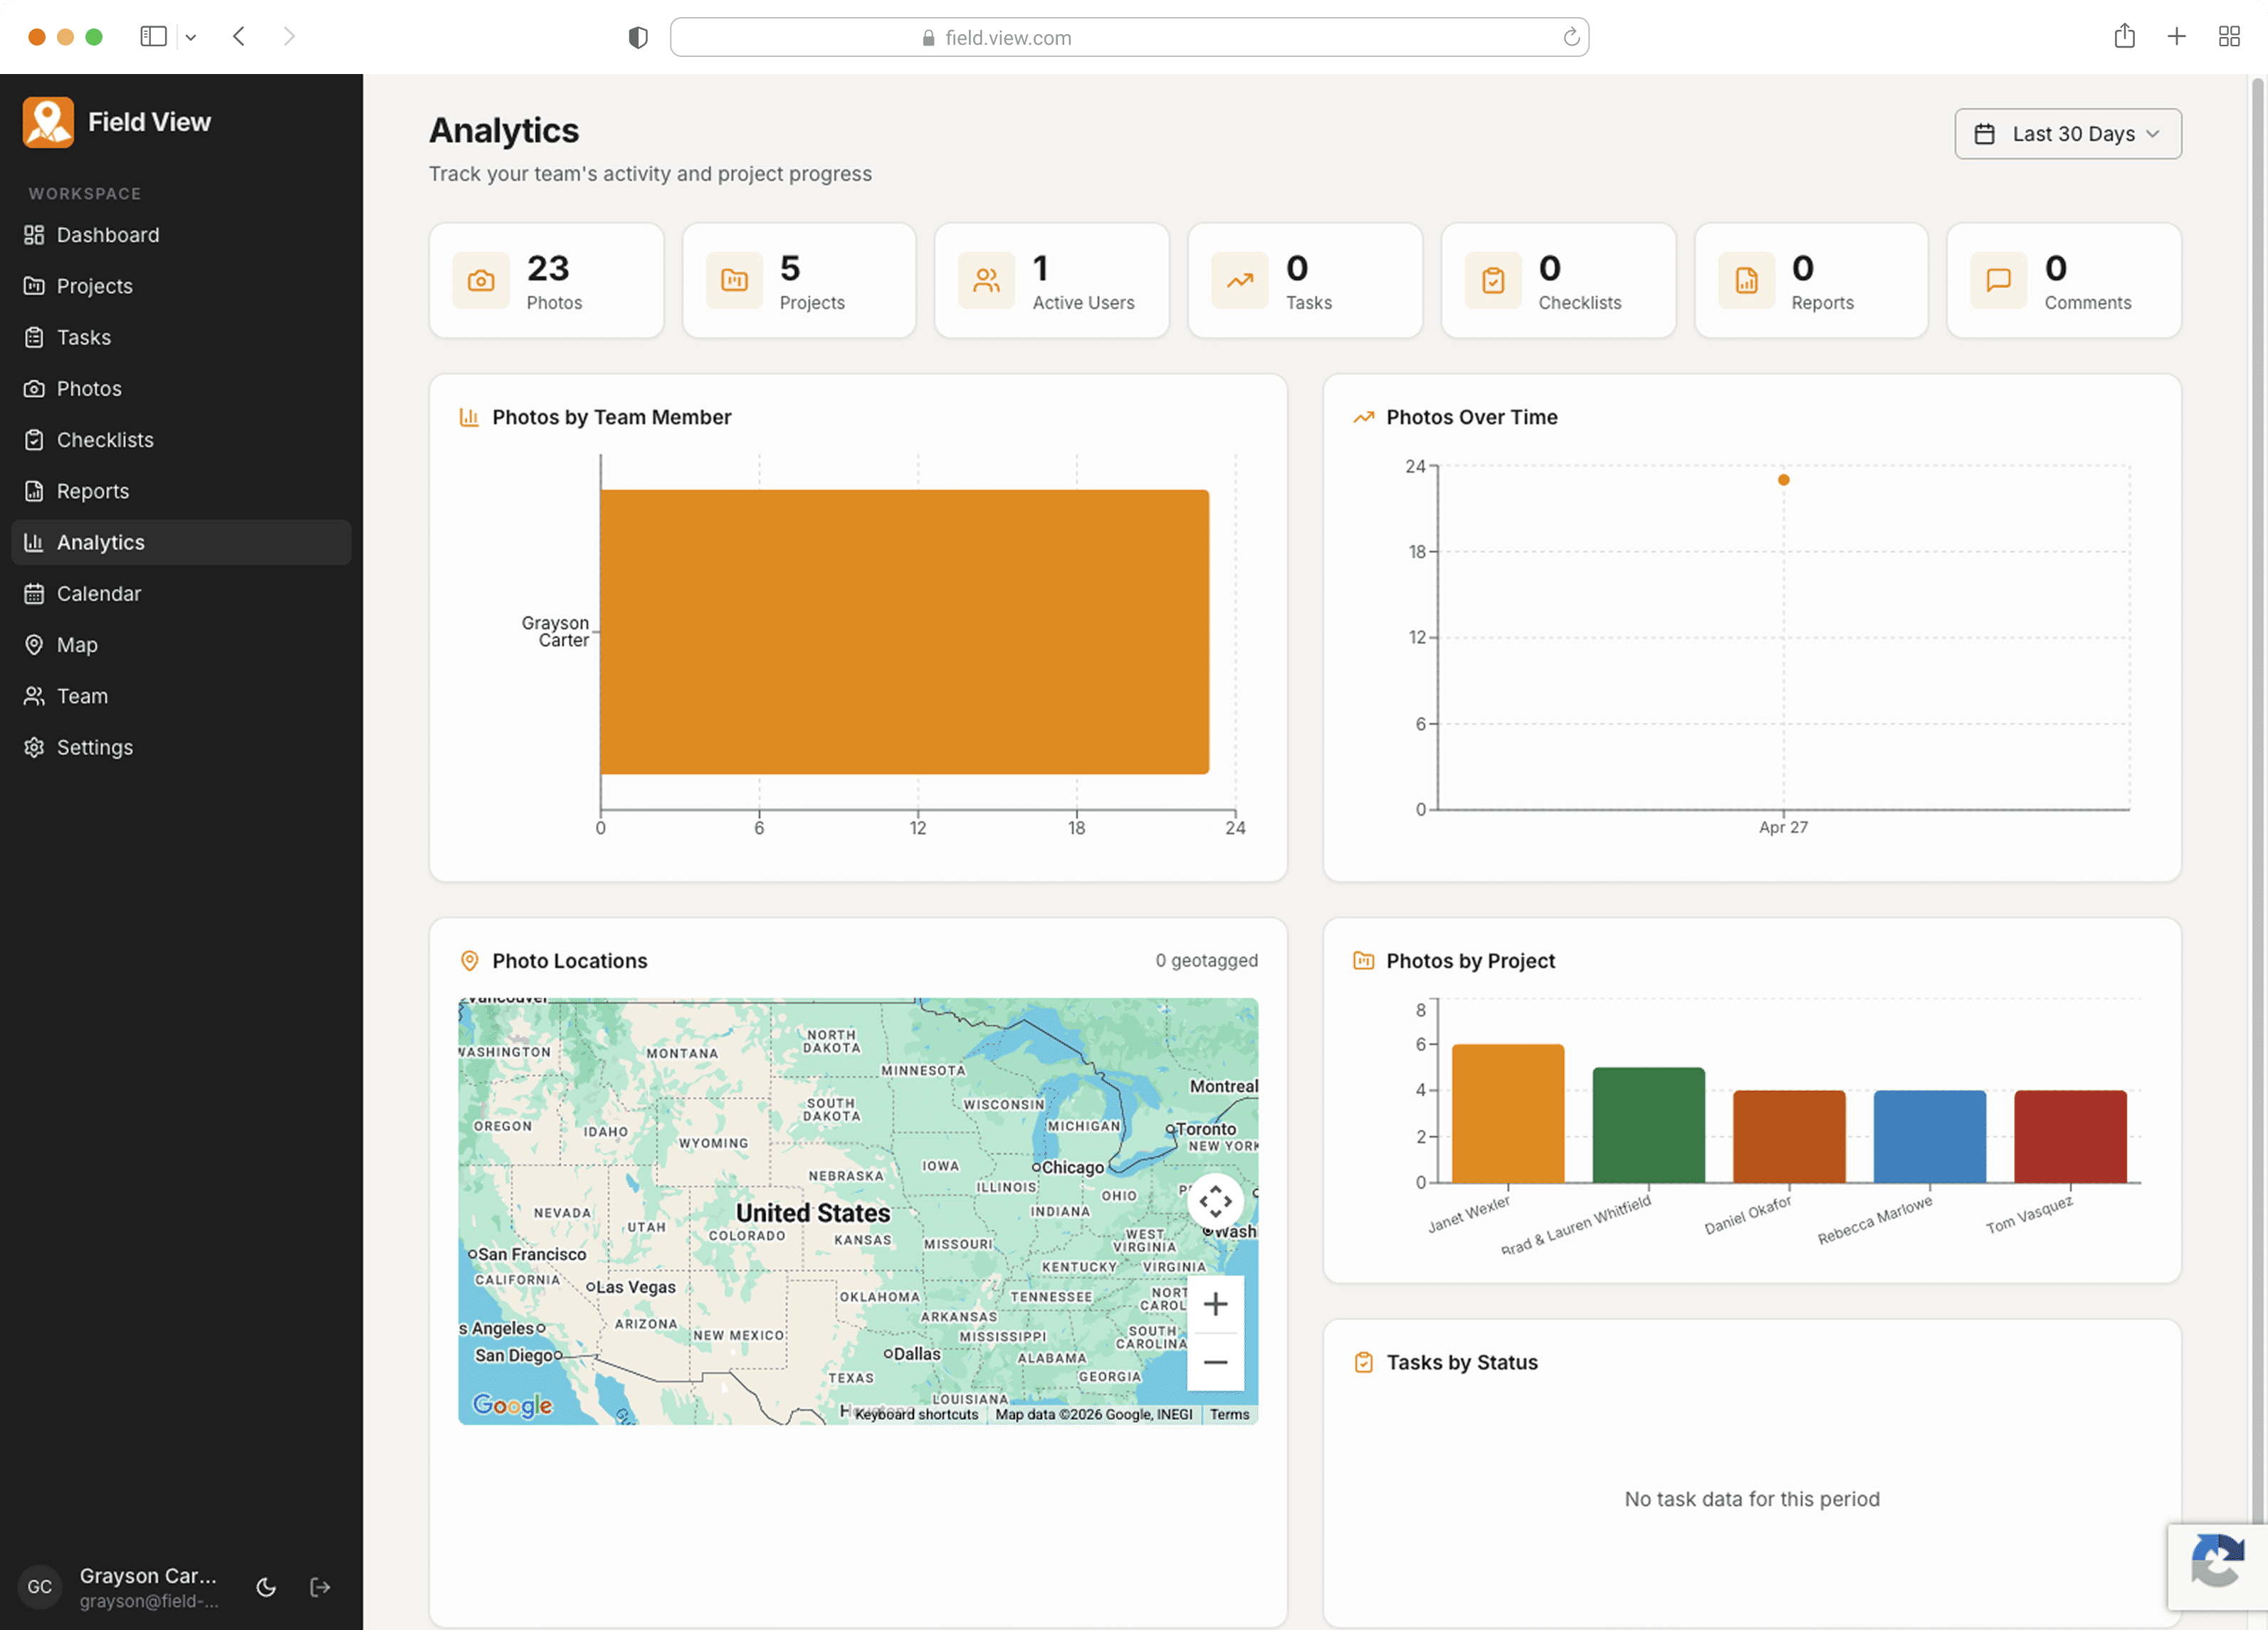
Task: Open the Last 30 Days dropdown
Action: coord(2068,134)
